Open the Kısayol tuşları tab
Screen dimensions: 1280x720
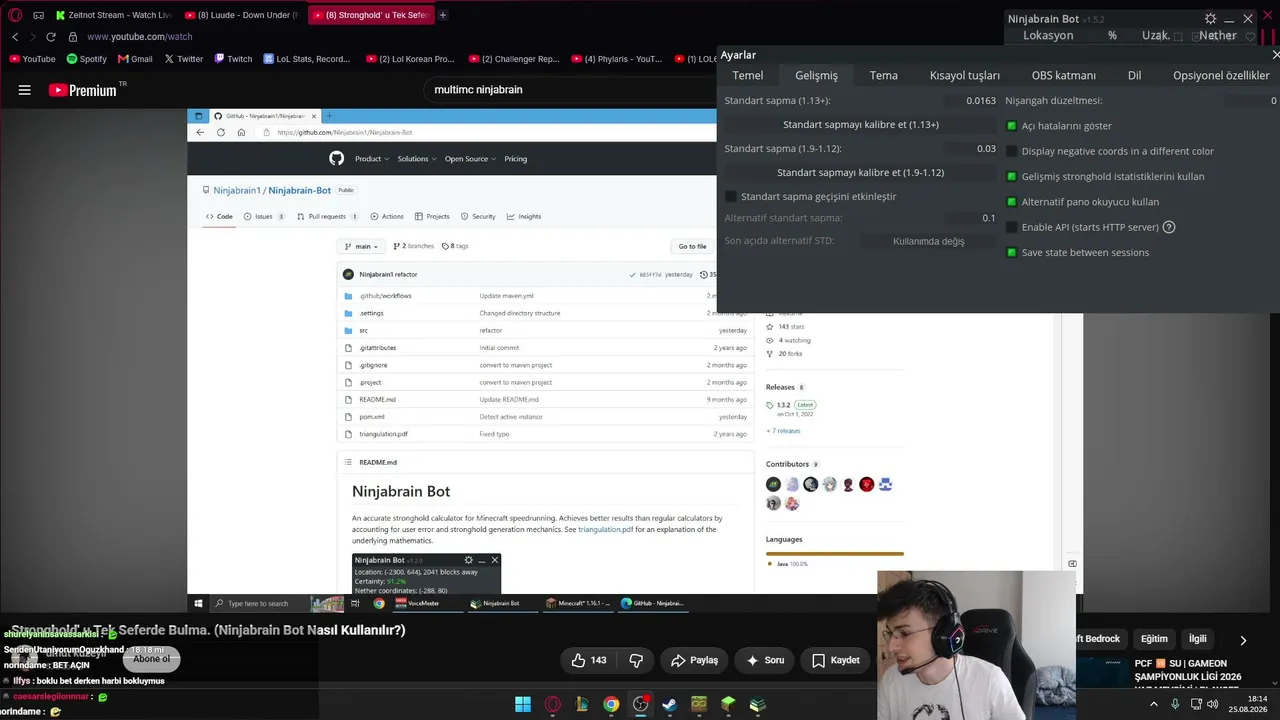(x=965, y=76)
